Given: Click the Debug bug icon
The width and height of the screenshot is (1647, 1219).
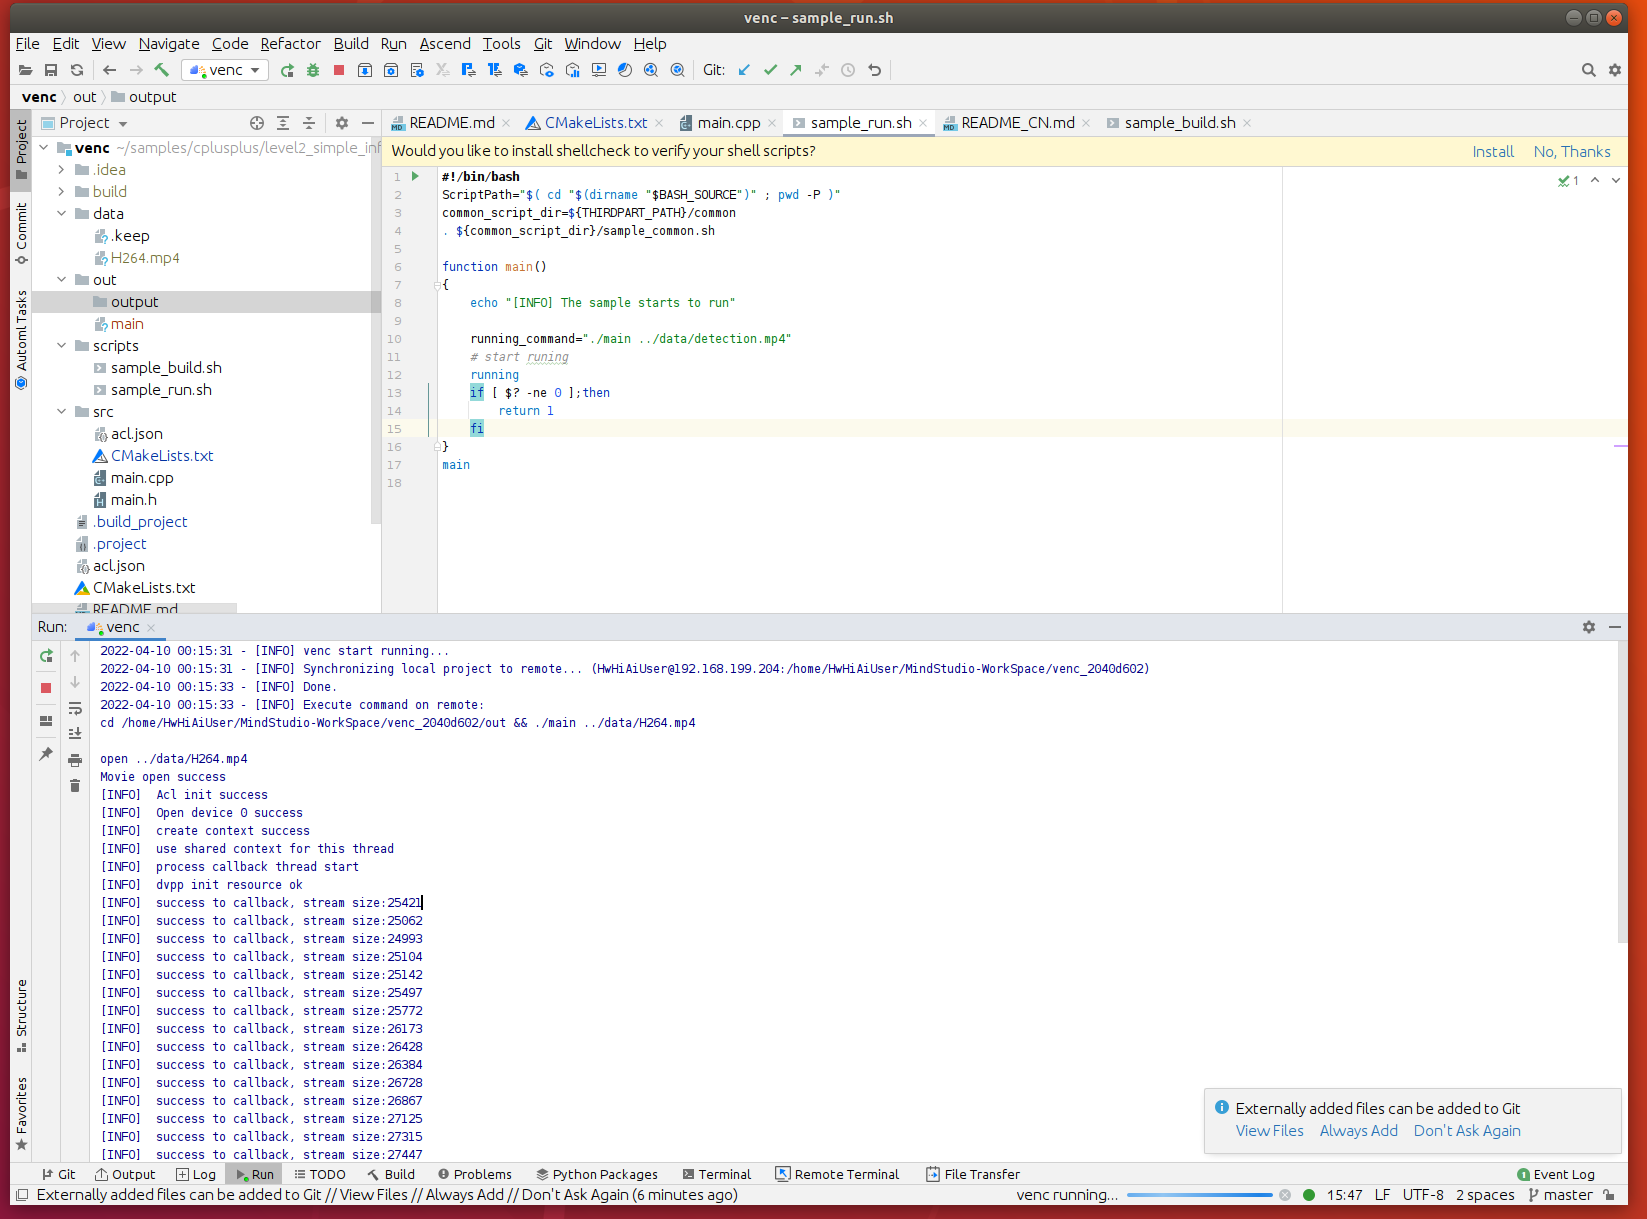Looking at the screenshot, I should tap(313, 70).
